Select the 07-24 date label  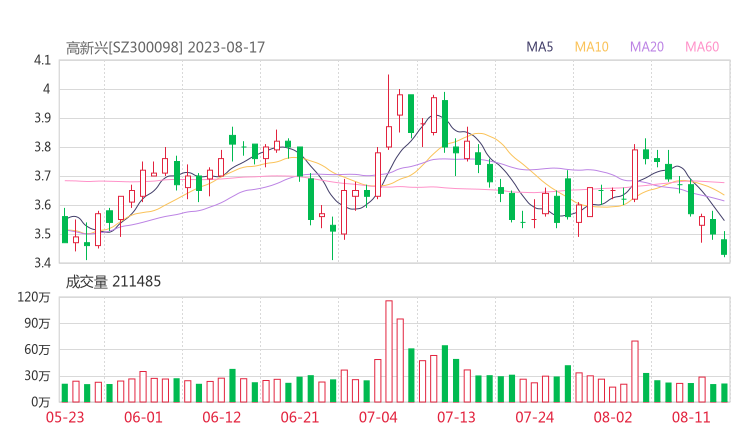535,417
